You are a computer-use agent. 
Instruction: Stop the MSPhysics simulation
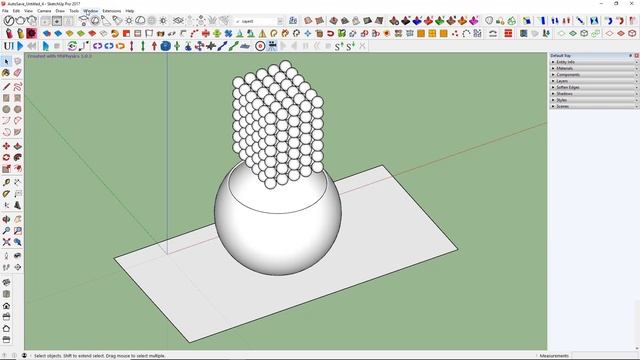pyautogui.click(x=57, y=46)
